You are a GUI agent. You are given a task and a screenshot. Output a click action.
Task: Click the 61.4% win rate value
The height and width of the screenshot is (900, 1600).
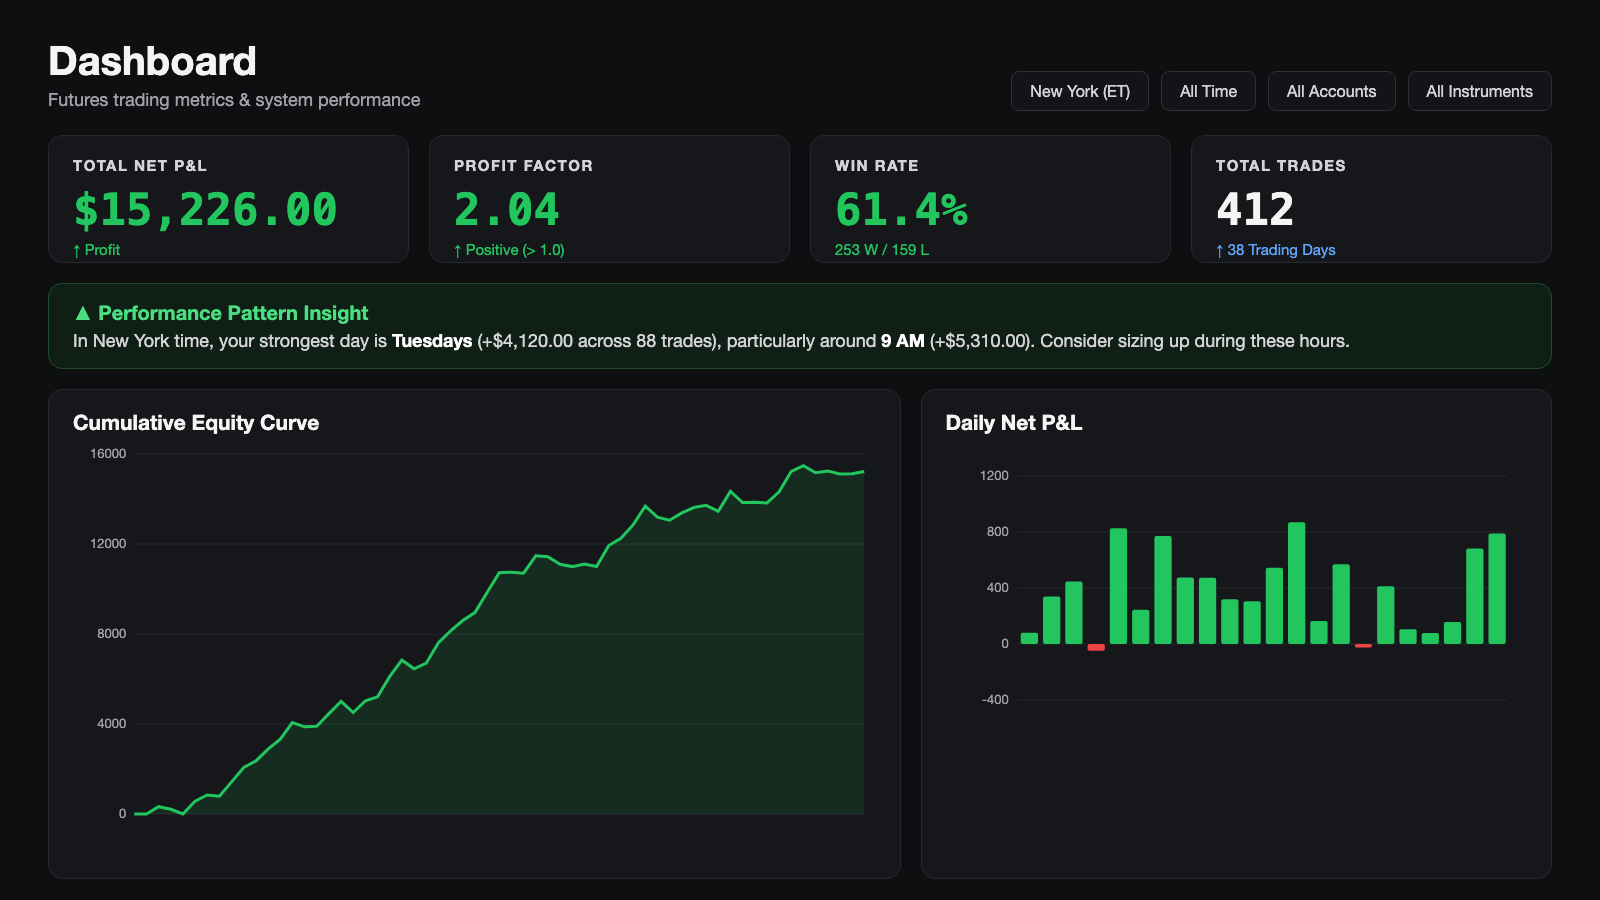(x=901, y=210)
